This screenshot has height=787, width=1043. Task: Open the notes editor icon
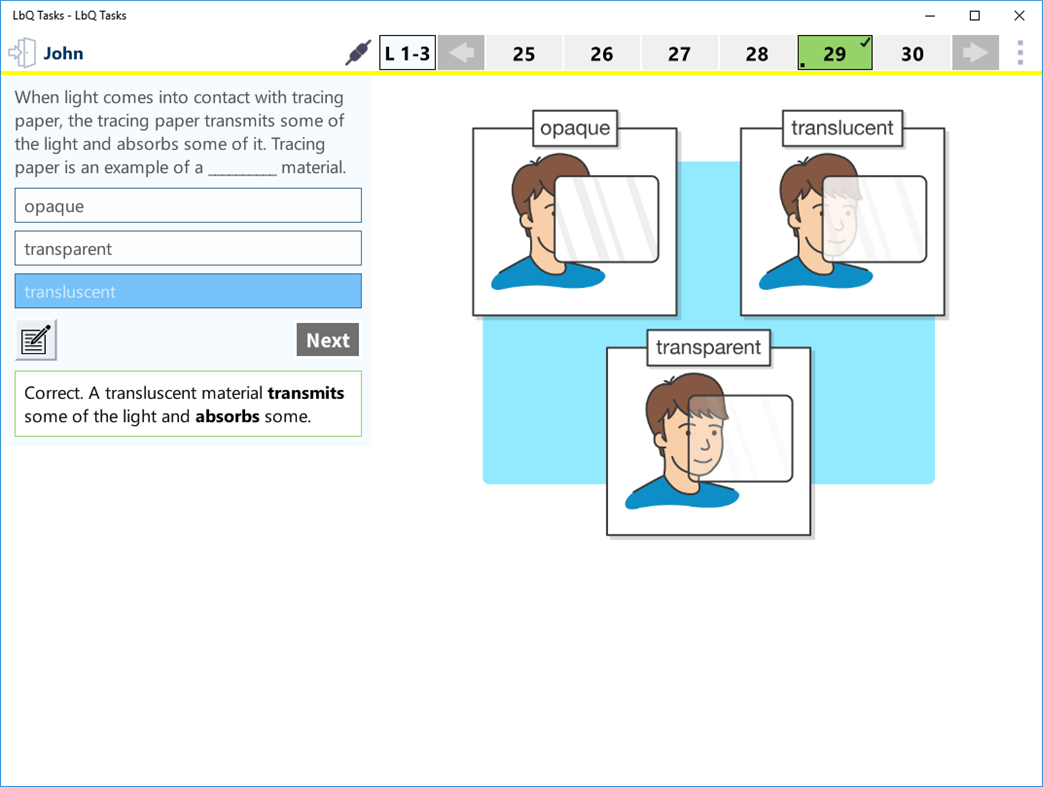35,339
